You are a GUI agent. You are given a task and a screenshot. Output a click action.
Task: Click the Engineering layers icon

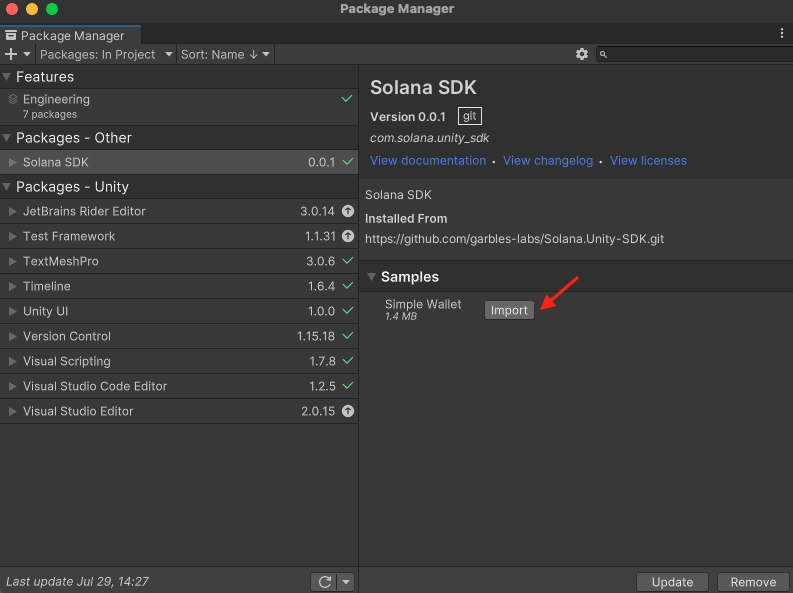(13, 99)
